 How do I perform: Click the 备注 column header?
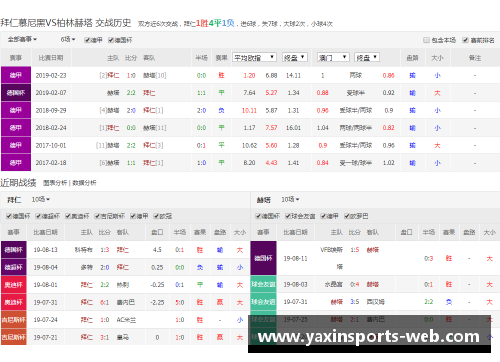(x=475, y=58)
